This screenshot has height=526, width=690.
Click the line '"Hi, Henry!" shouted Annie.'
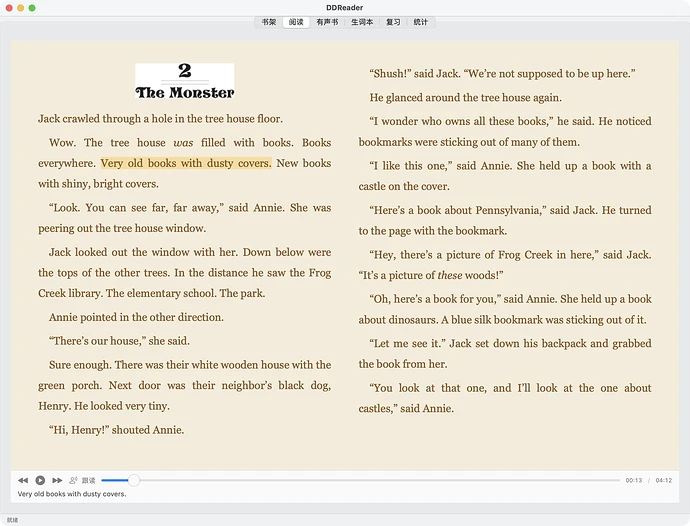coord(117,430)
